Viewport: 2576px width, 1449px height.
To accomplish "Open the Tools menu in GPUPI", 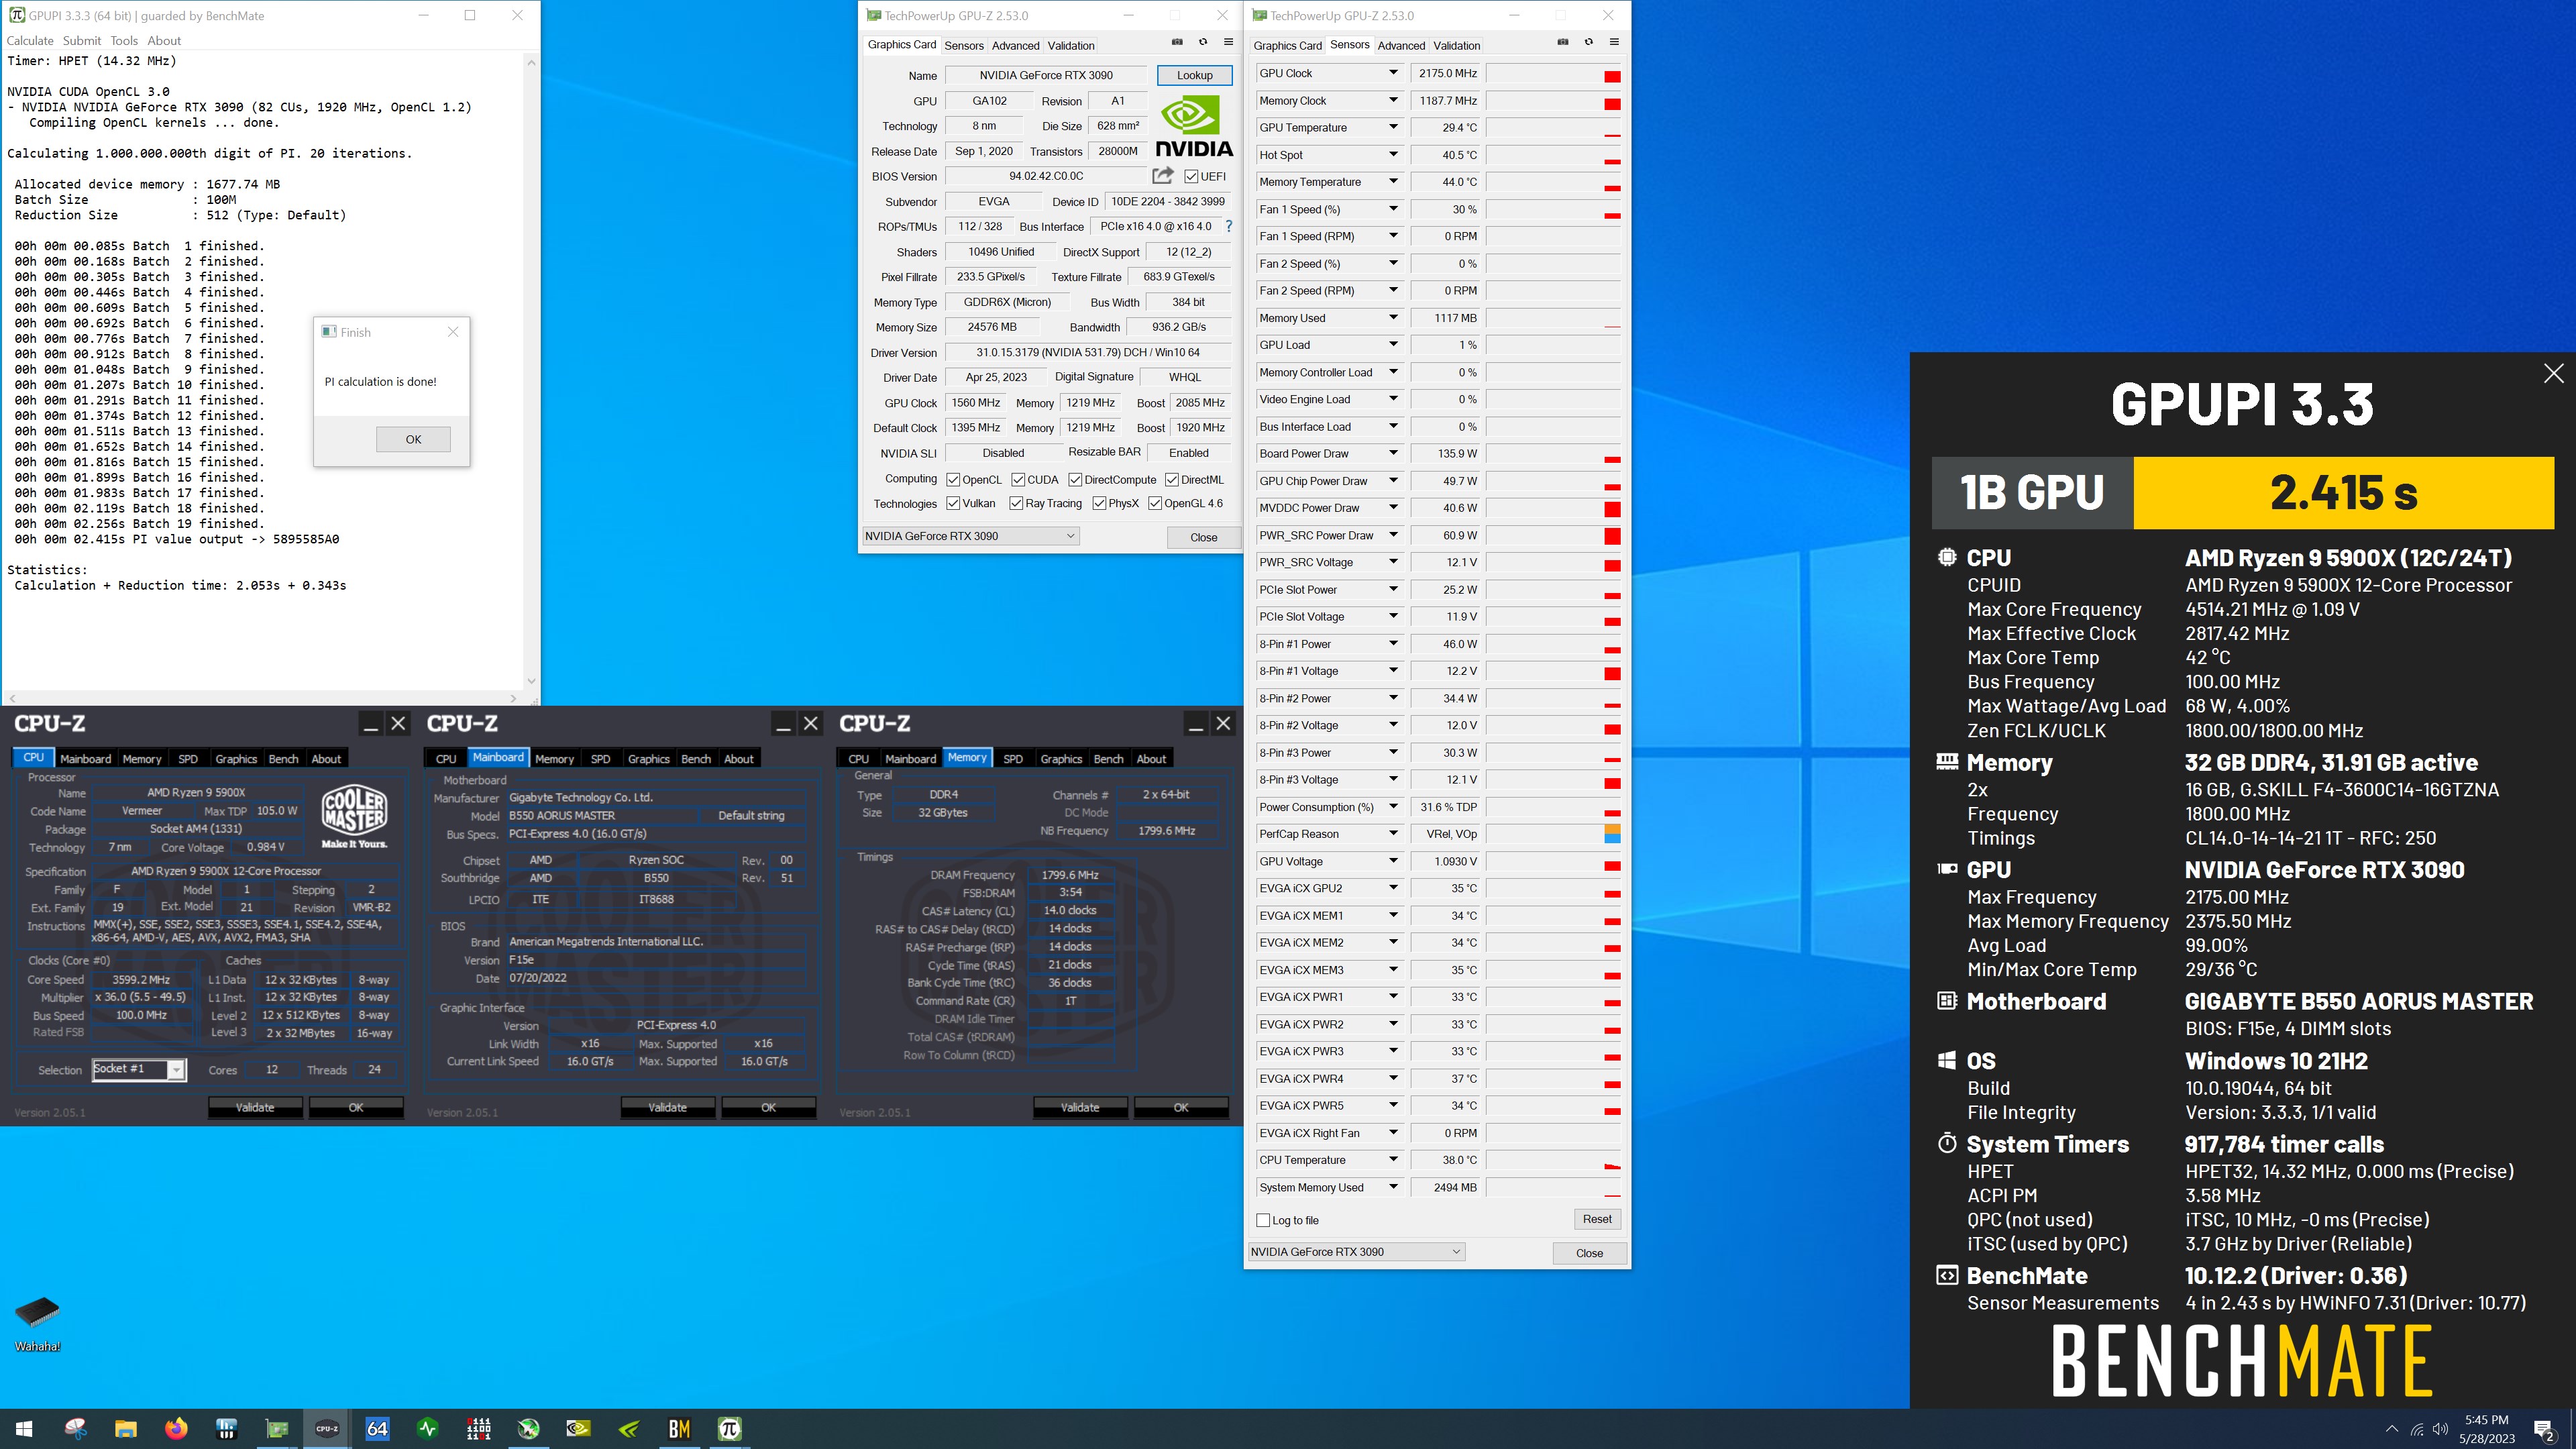I will click(x=124, y=41).
